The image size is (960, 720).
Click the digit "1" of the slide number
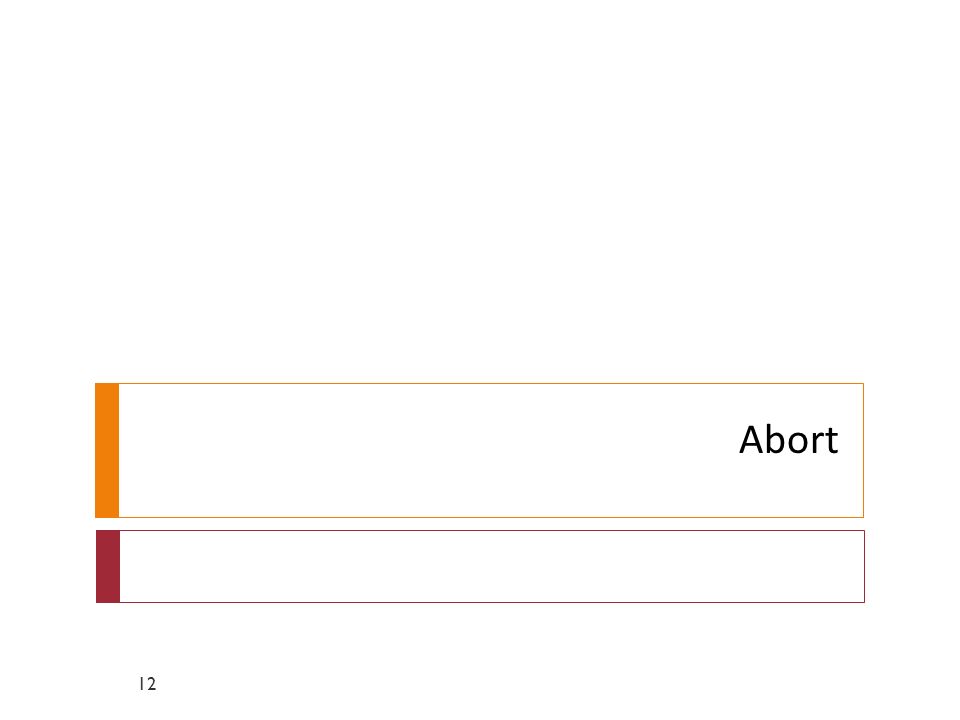pos(141,684)
